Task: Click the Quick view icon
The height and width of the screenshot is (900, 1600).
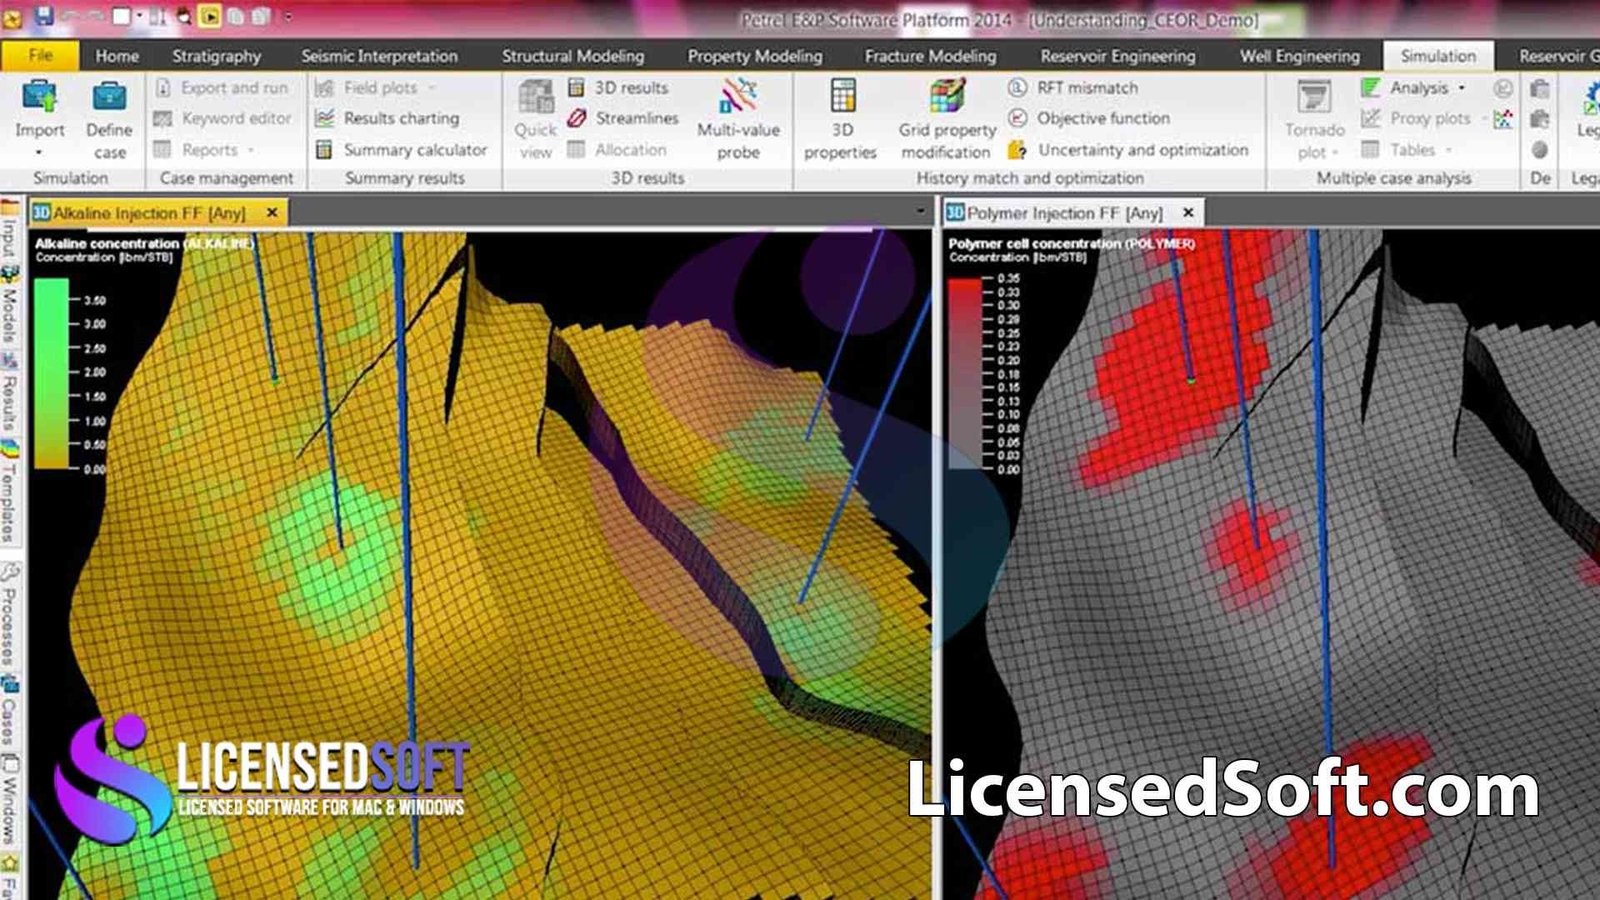Action: (535, 98)
